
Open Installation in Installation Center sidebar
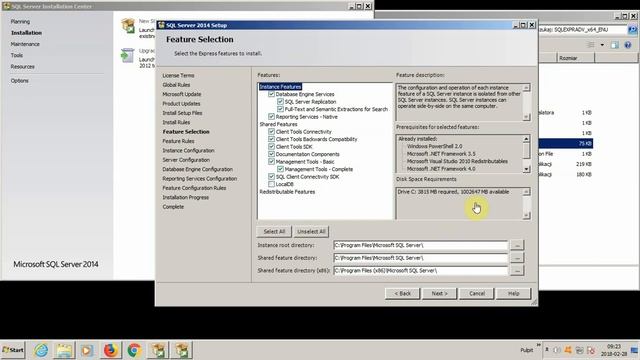tap(26, 33)
